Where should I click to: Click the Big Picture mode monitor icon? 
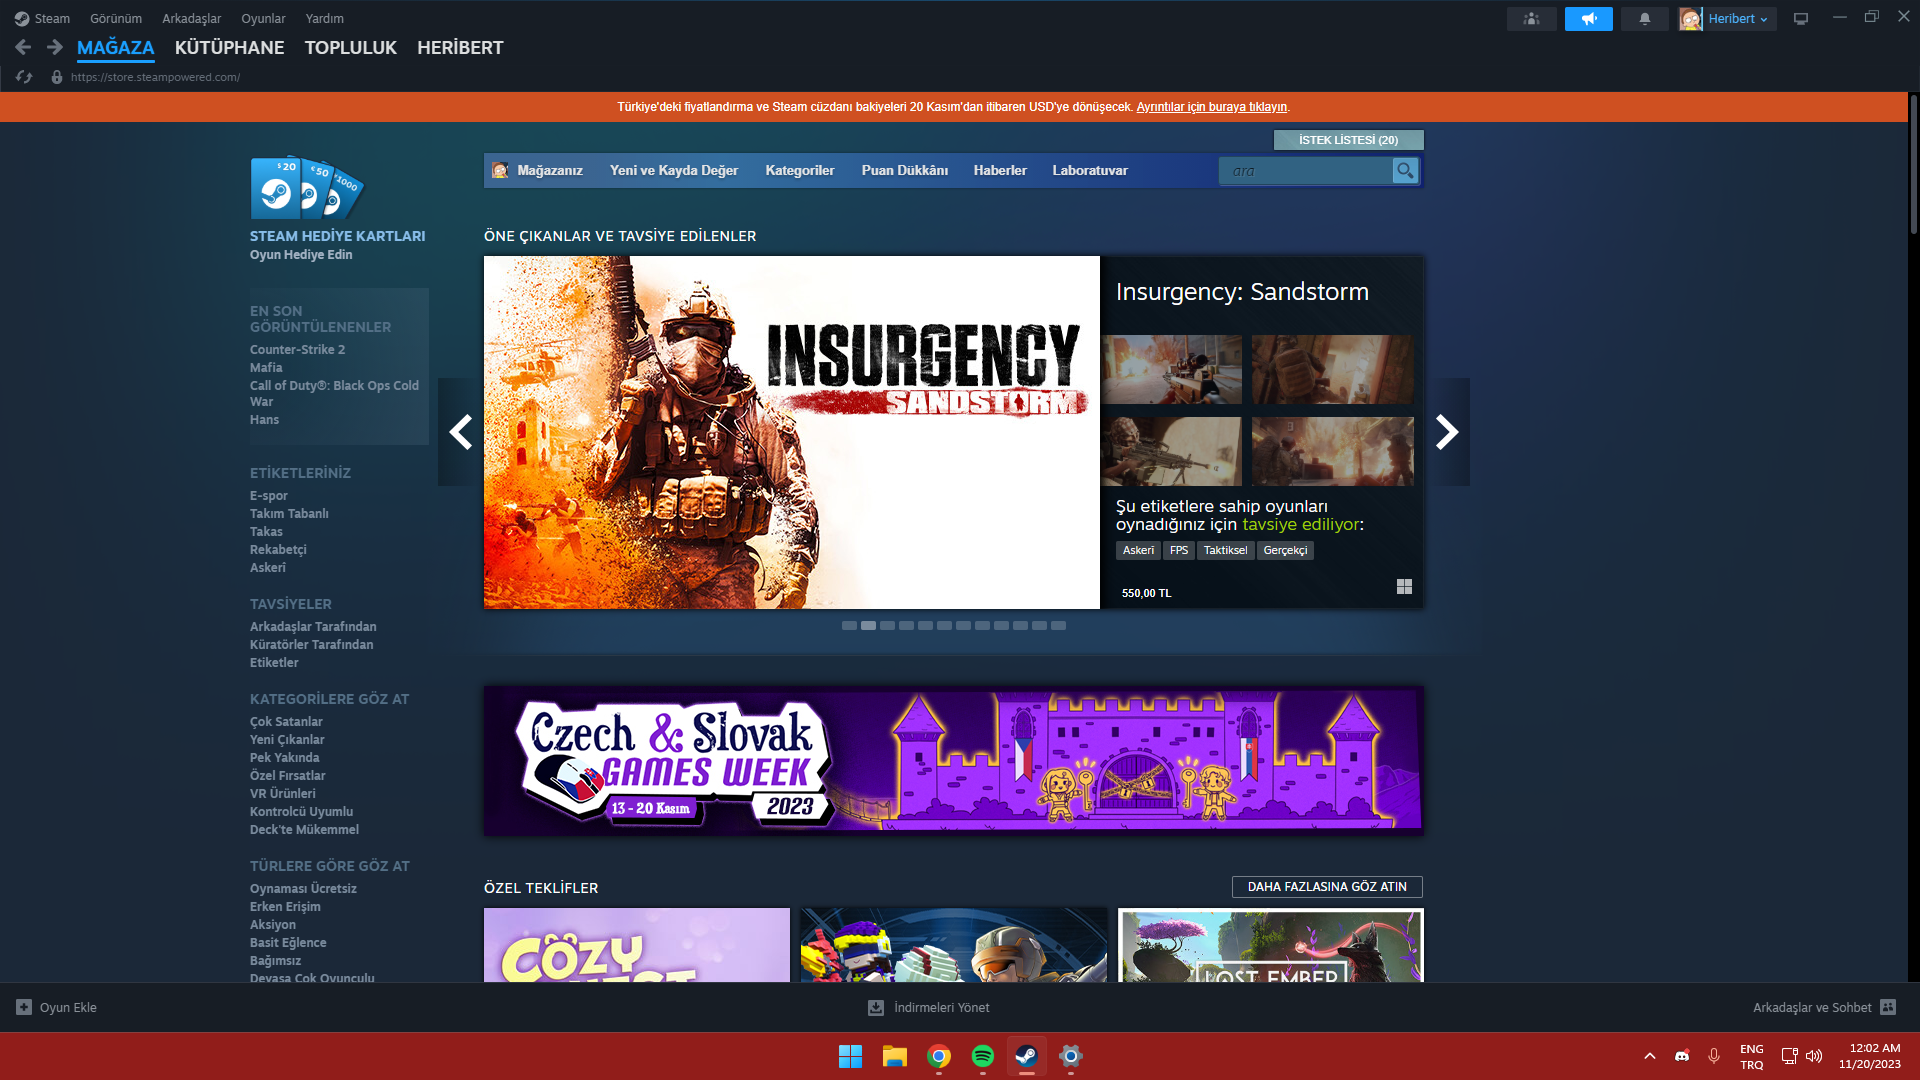1801,19
